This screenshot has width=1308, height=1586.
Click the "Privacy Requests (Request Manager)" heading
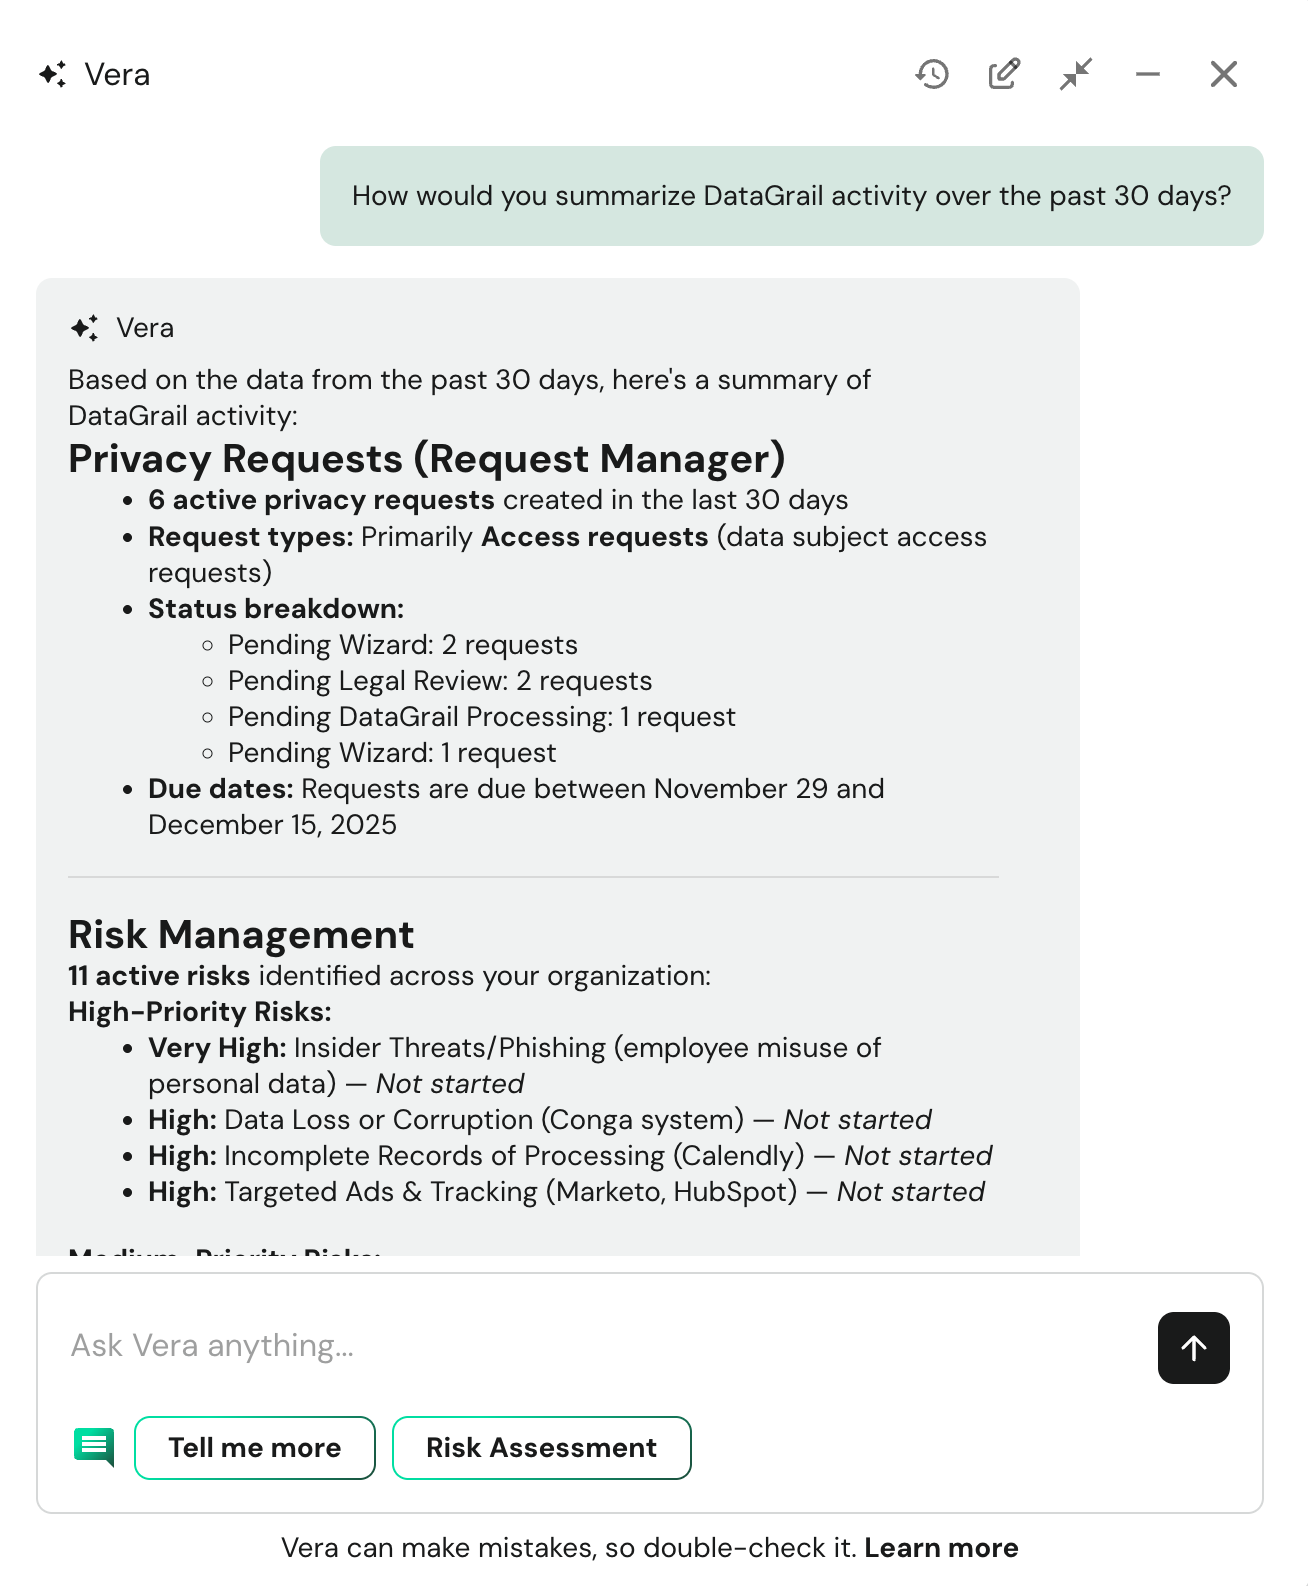[x=427, y=459]
